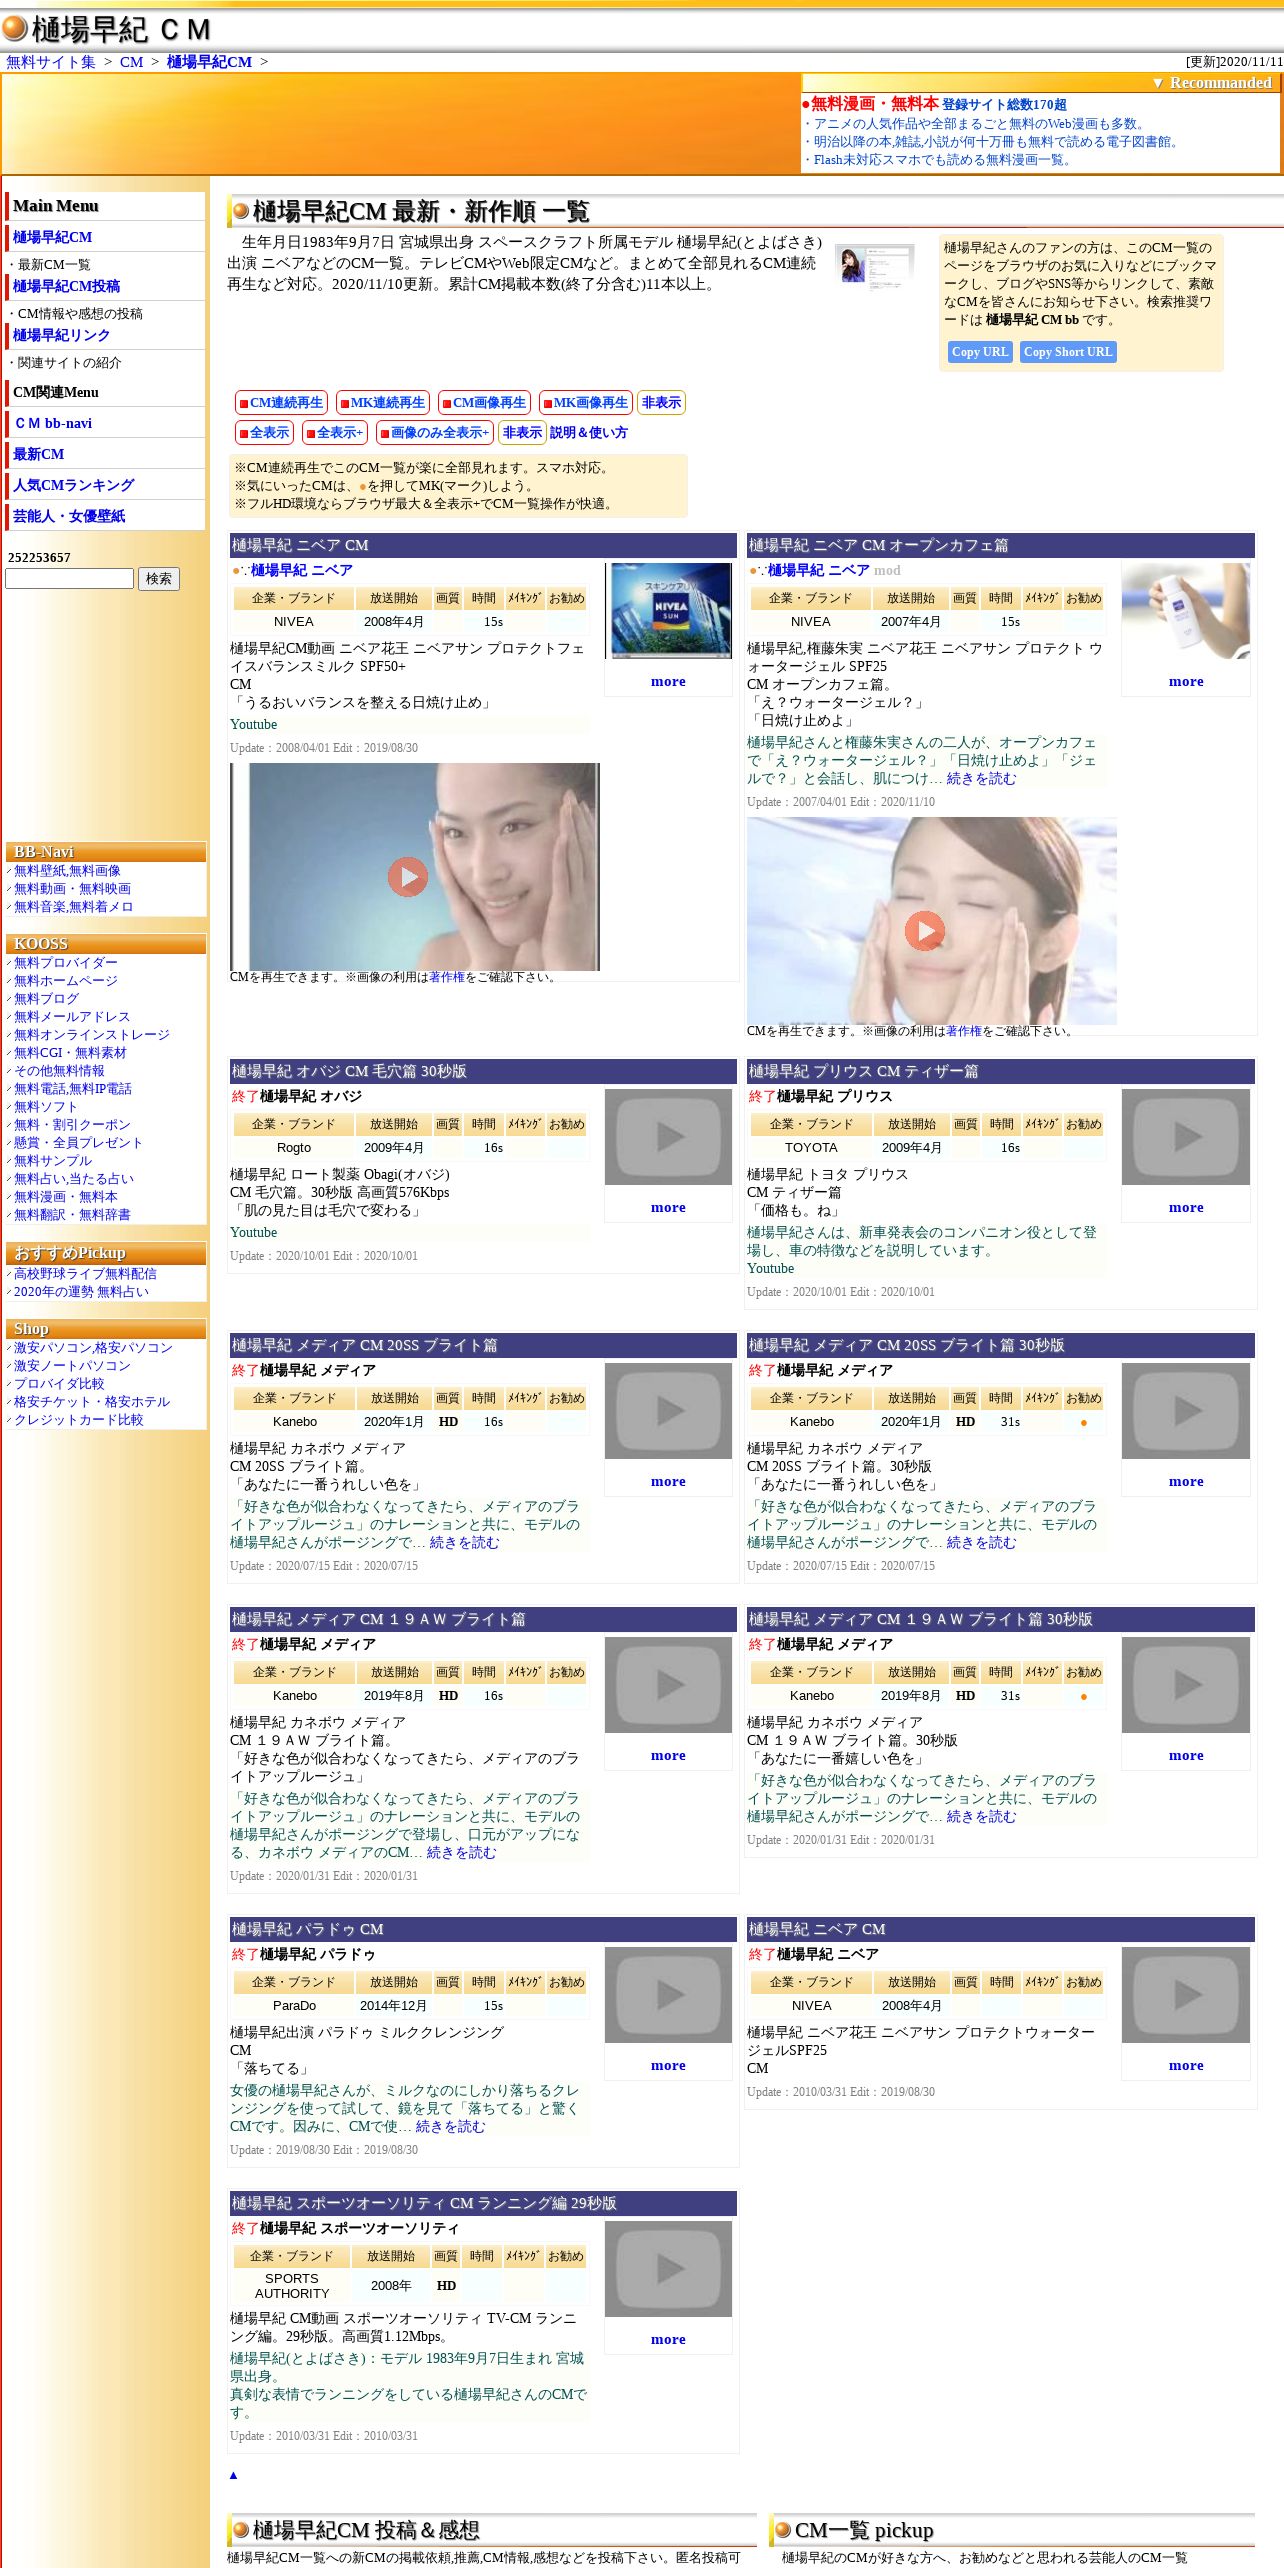Click the オバジ CM placeholder video thumbnail
The image size is (1284, 2568).
coord(669,1137)
